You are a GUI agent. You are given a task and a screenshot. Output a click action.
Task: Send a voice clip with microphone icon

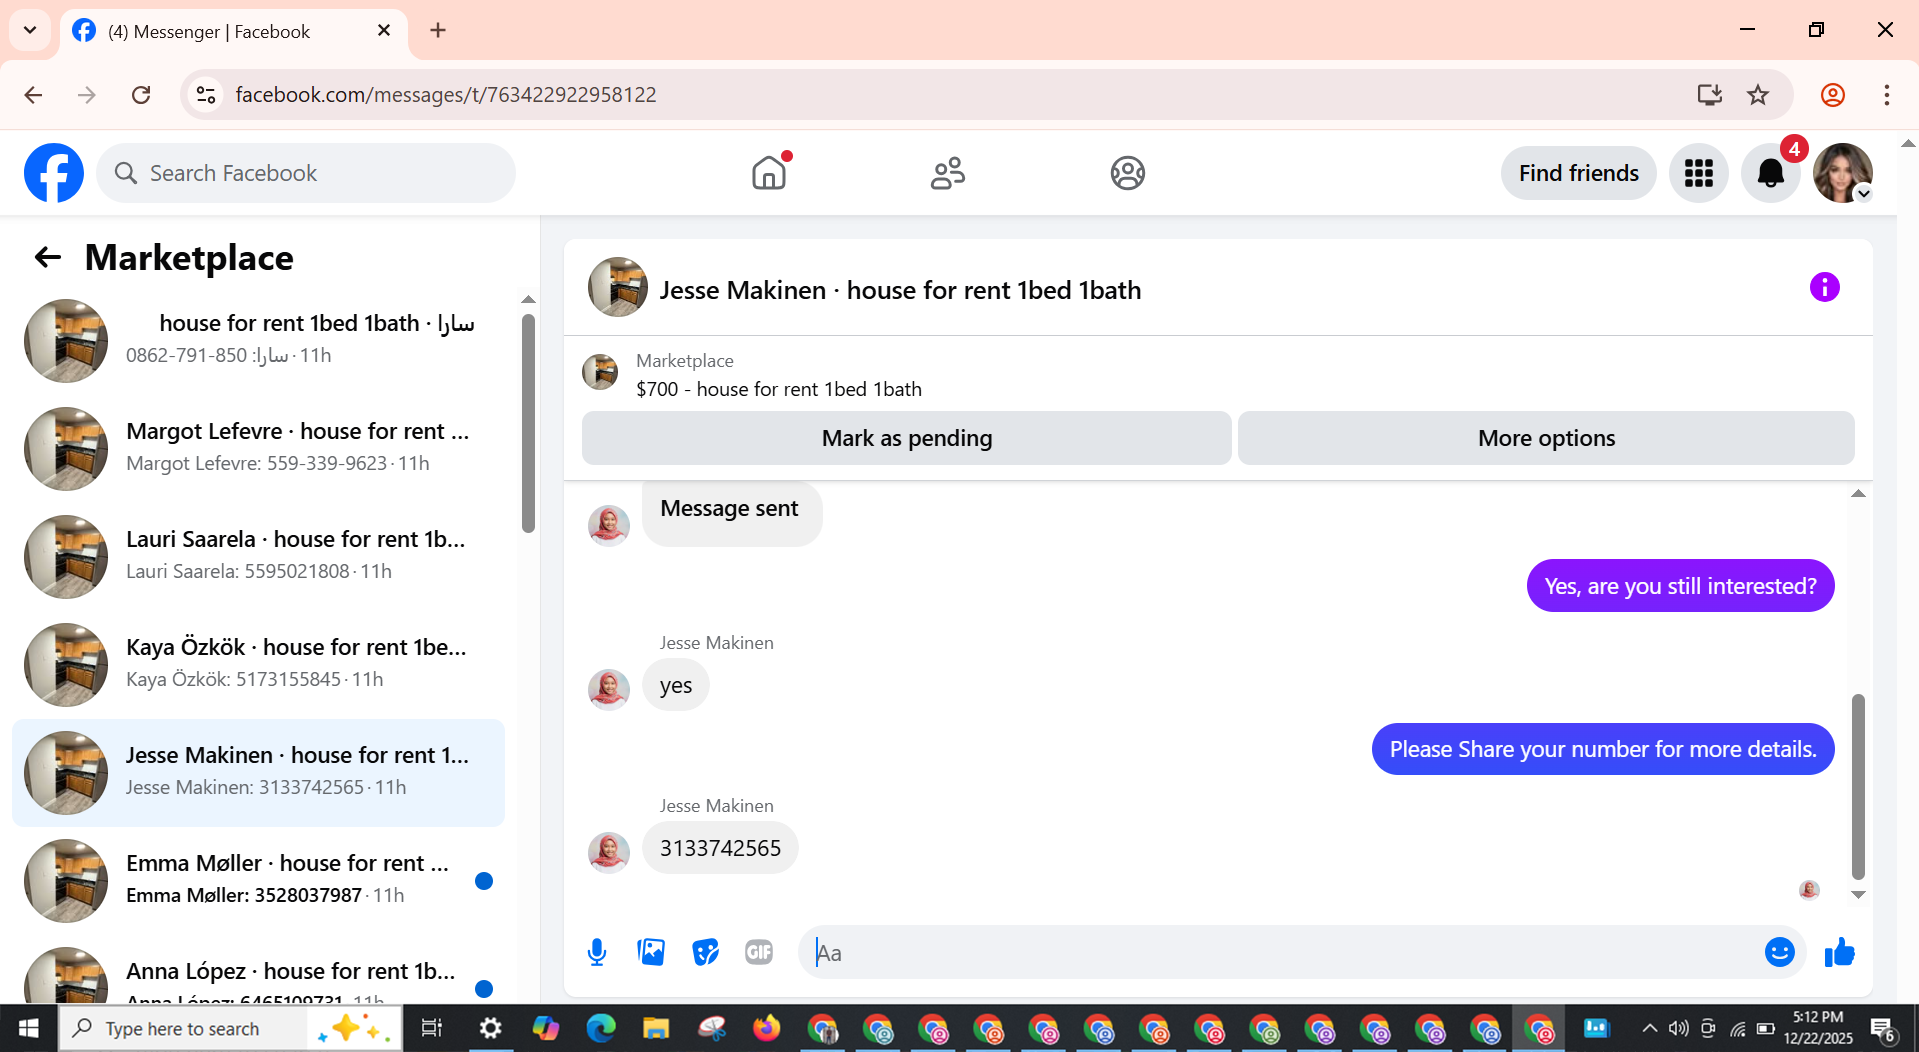pyautogui.click(x=597, y=952)
